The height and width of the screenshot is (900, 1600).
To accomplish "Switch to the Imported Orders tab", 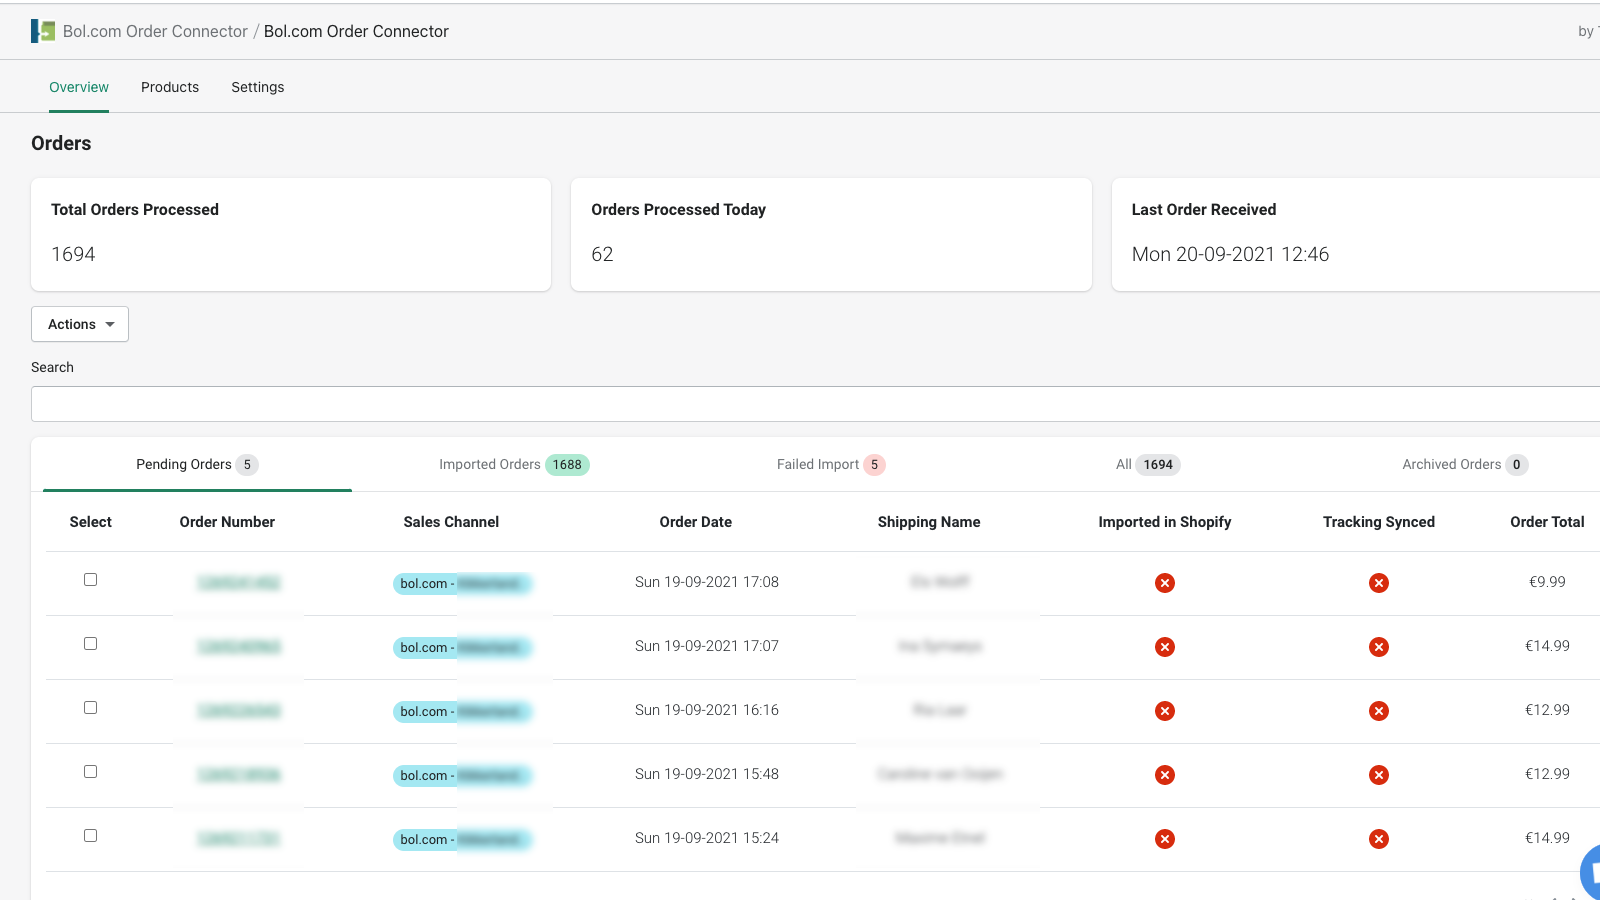I will pyautogui.click(x=513, y=464).
